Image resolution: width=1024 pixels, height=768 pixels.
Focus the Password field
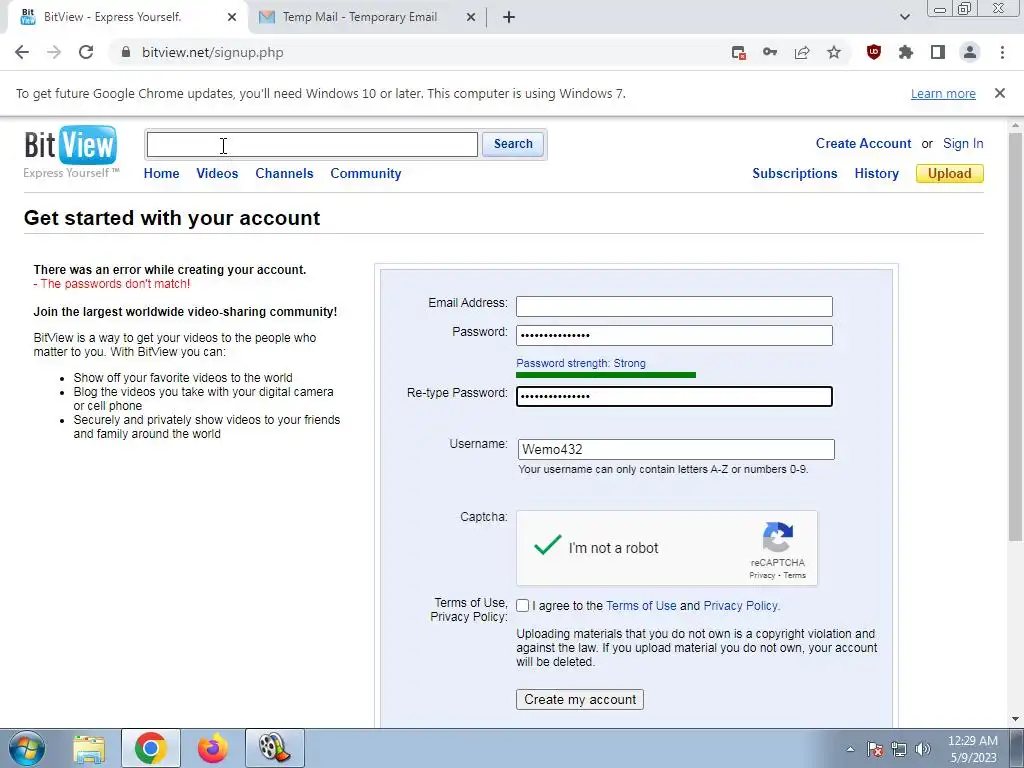tap(674, 336)
